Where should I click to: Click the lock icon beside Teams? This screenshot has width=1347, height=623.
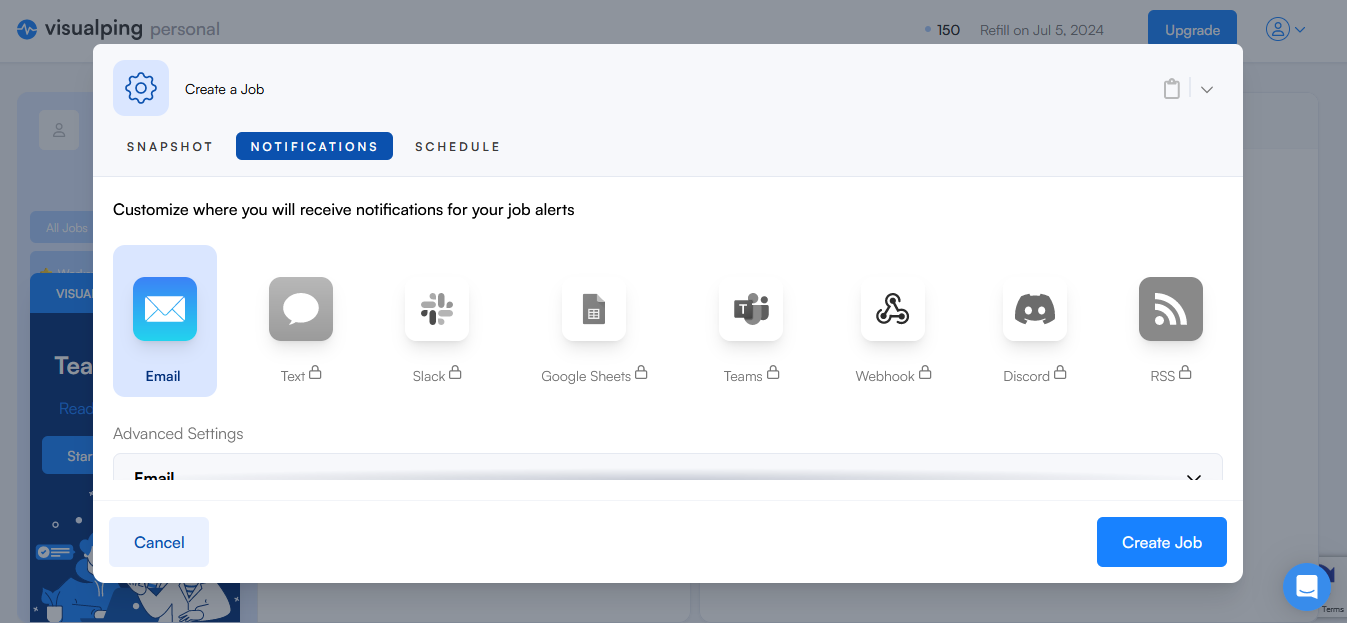point(773,373)
